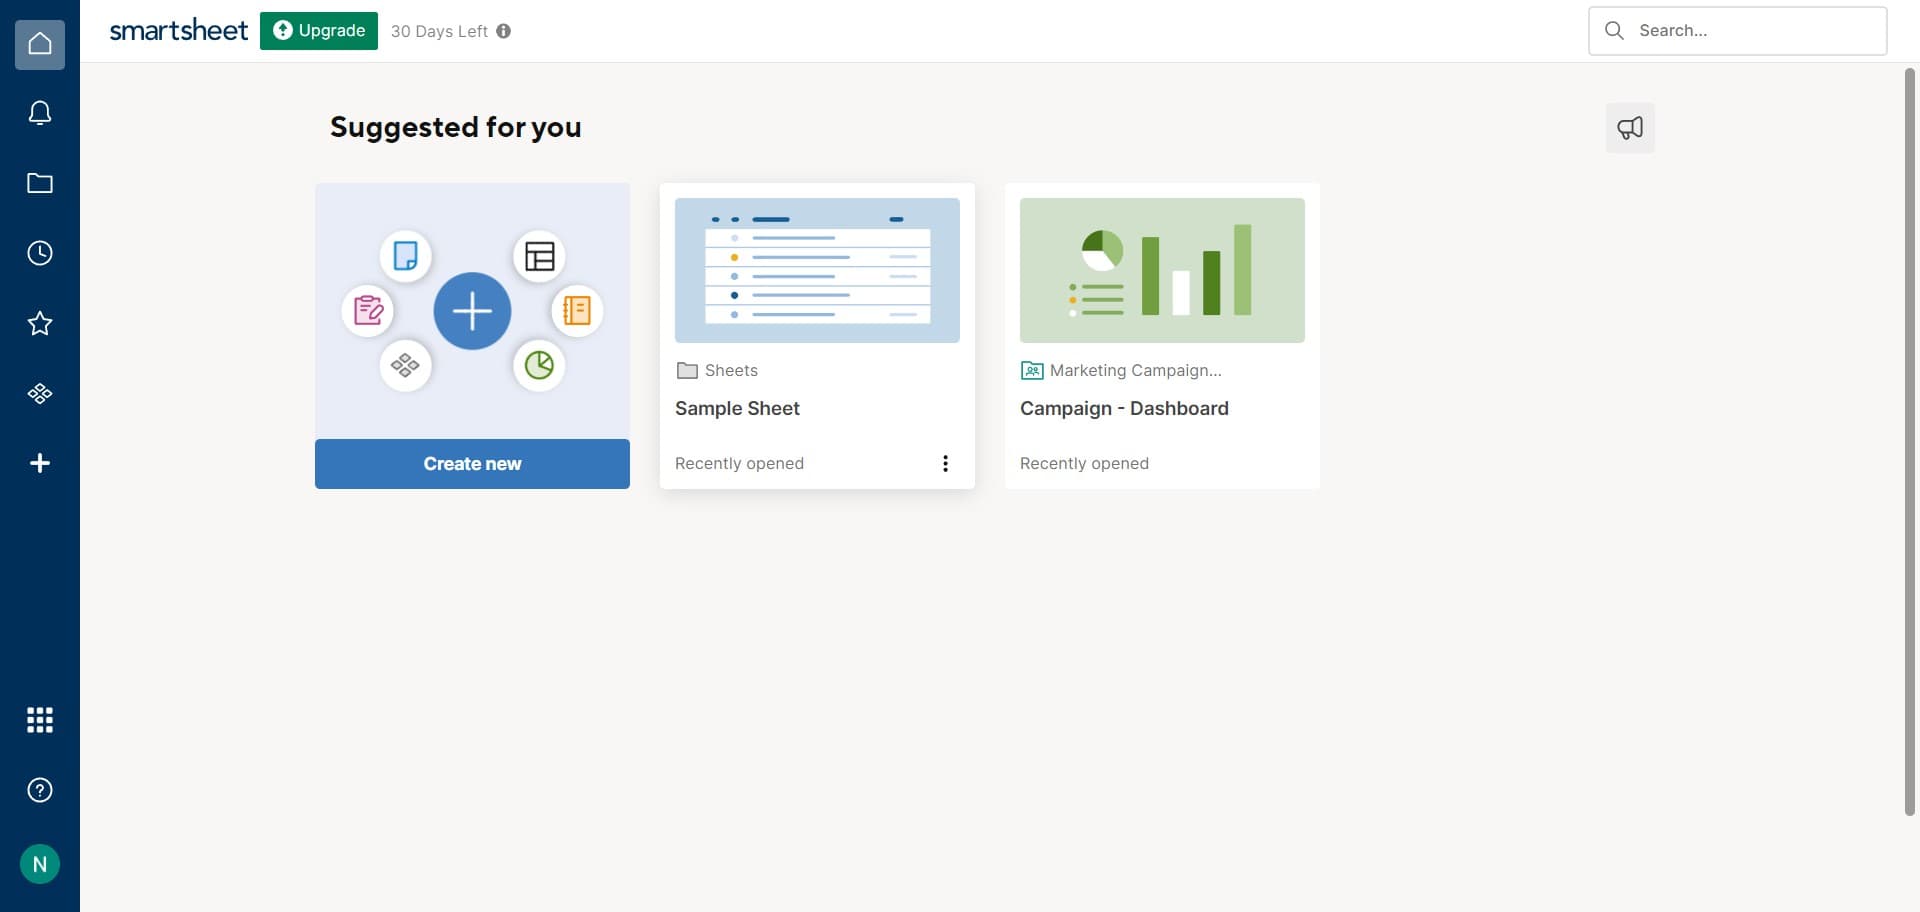
Task: Open the account avatar N menu
Action: click(x=40, y=864)
